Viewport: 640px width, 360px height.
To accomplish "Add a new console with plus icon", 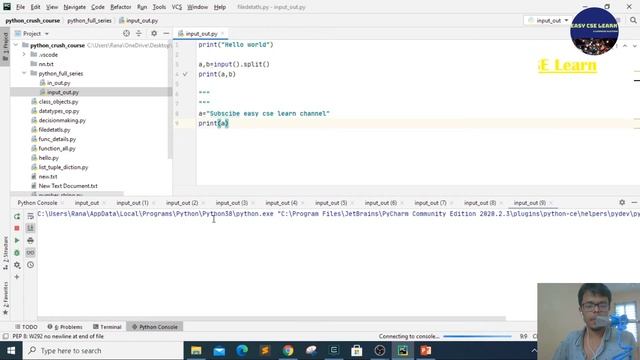I will coord(17,277).
